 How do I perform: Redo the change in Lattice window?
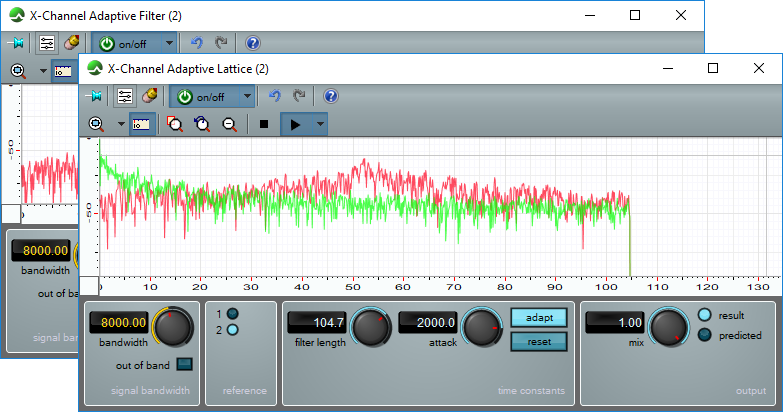299,97
